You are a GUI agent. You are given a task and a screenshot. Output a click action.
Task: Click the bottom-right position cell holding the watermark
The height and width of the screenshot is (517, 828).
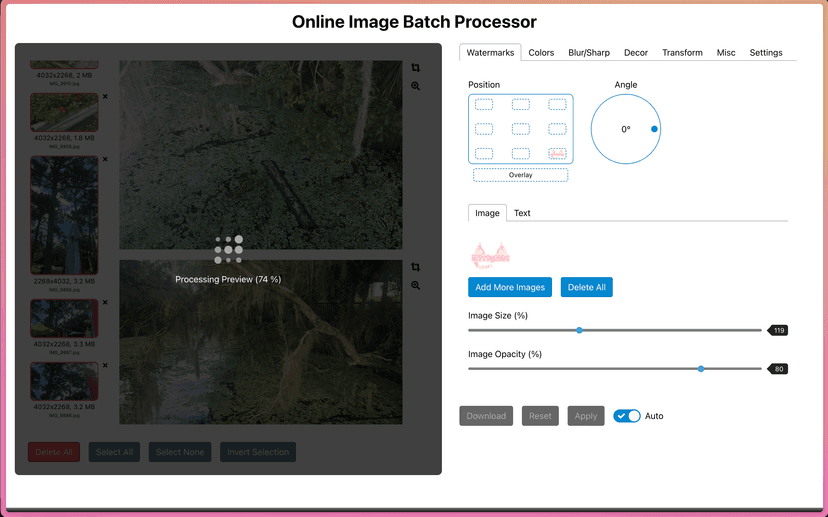click(x=557, y=154)
